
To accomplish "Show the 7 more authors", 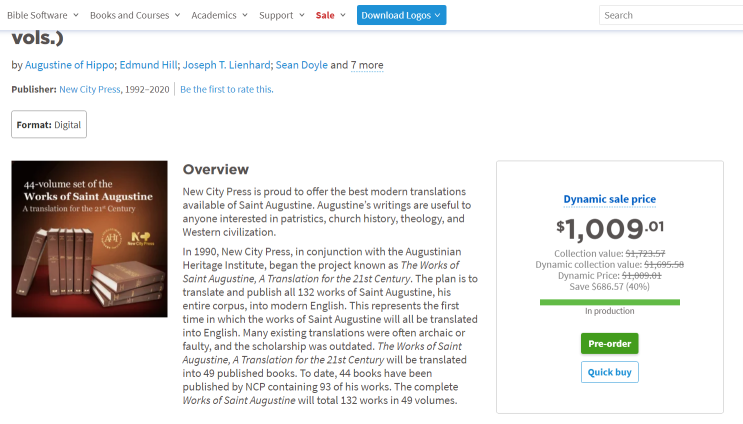I will (367, 65).
